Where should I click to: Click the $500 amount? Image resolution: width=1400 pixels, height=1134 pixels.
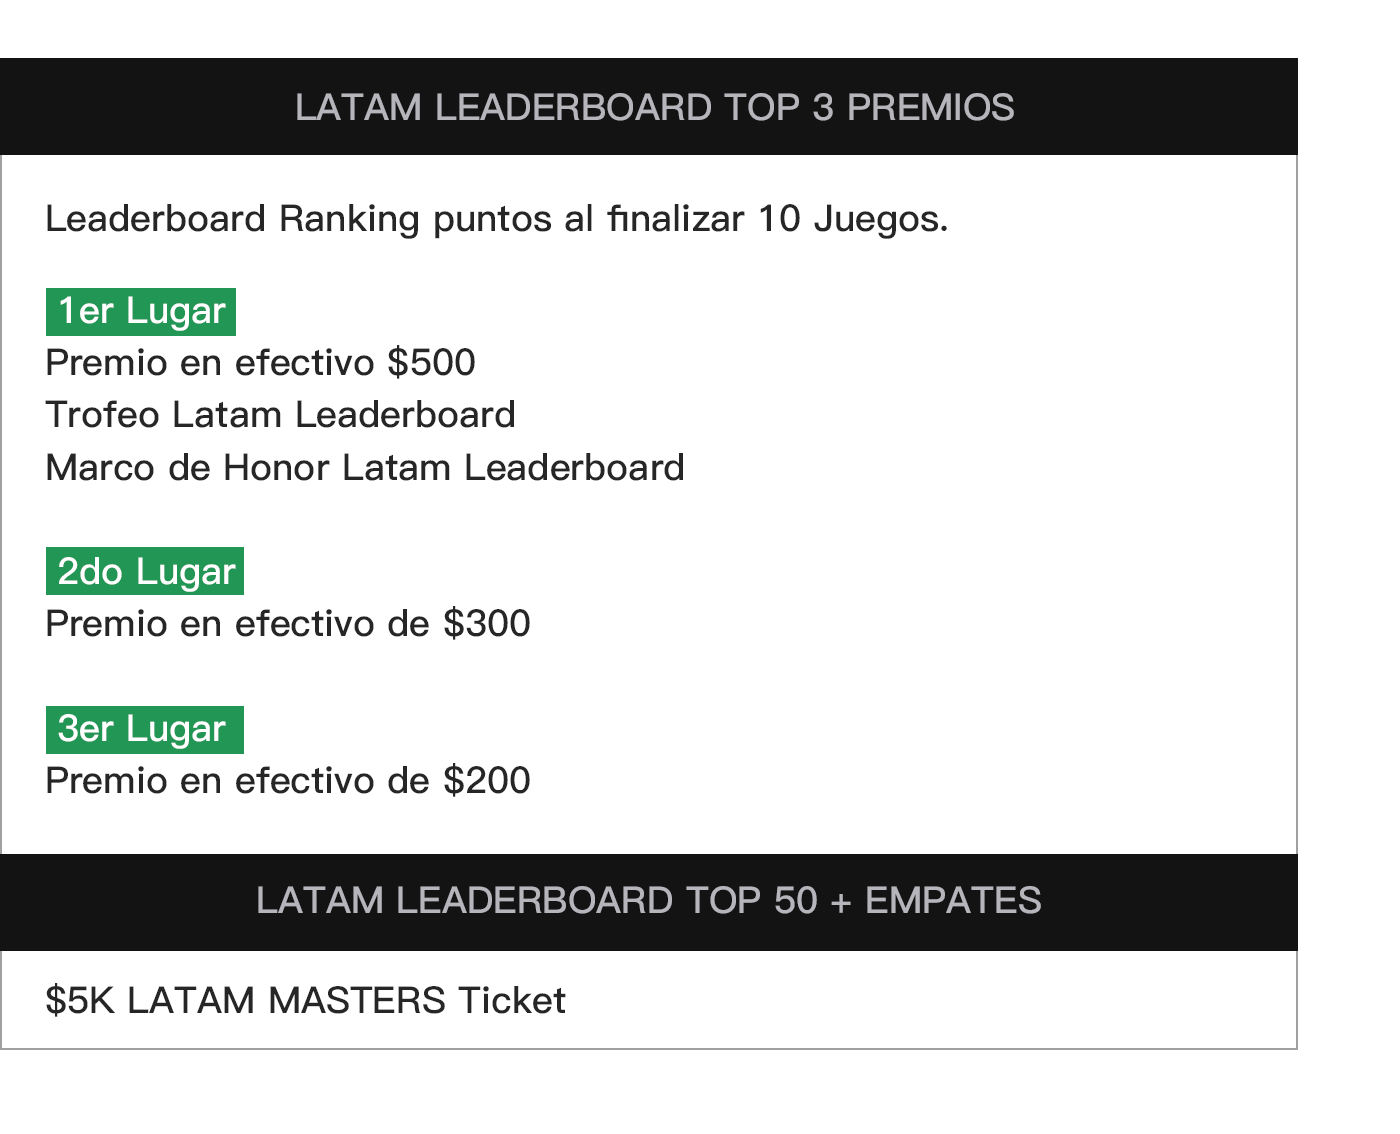click(x=432, y=363)
